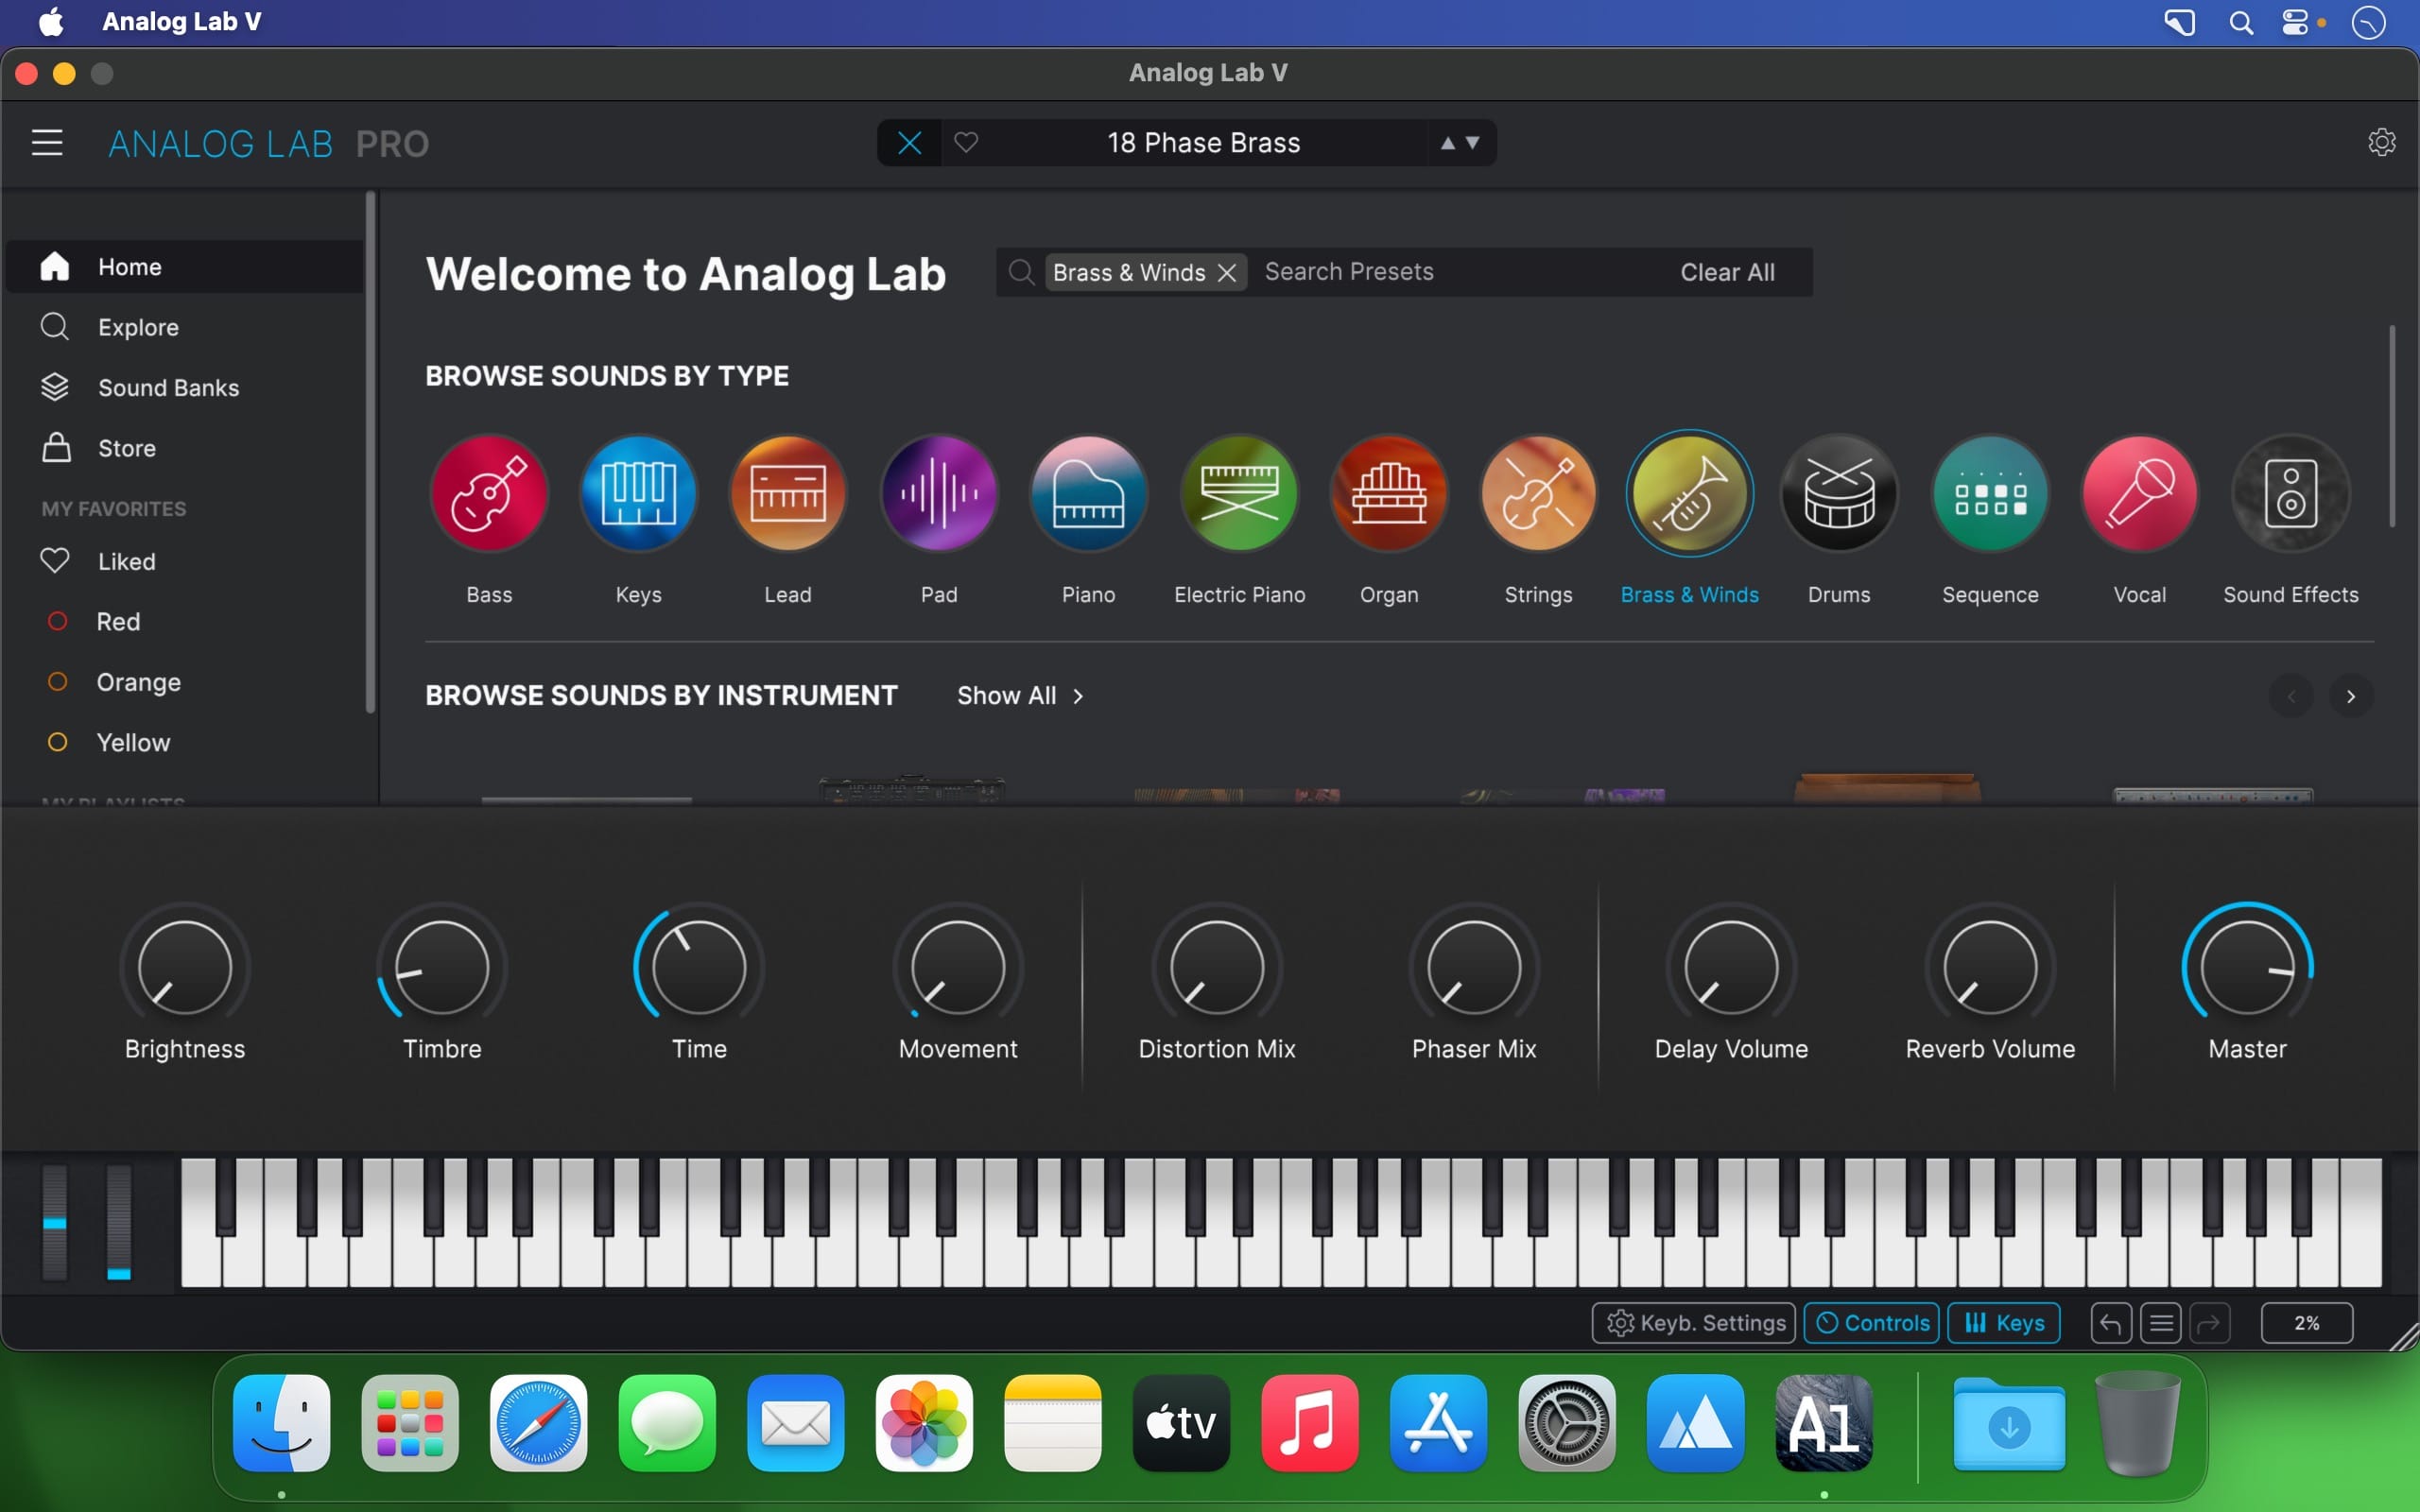Pick the Strings sound type icon
This screenshot has height=1512, width=2420.
point(1539,493)
